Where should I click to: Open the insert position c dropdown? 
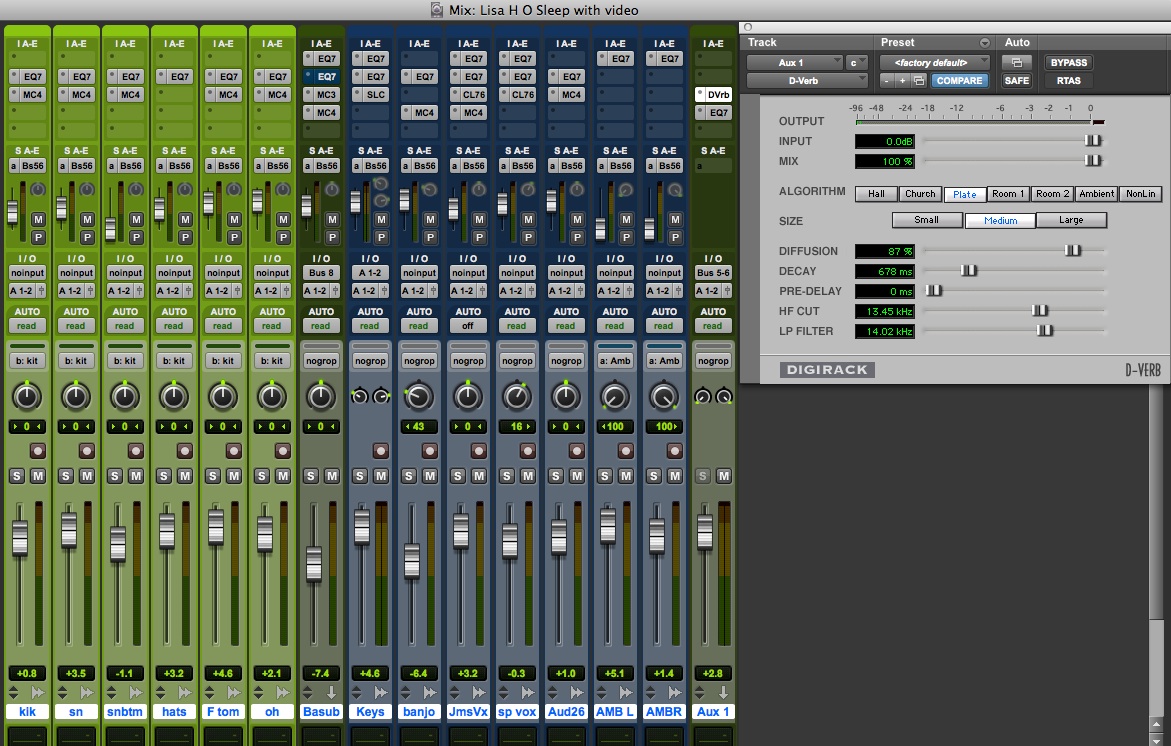pos(857,63)
